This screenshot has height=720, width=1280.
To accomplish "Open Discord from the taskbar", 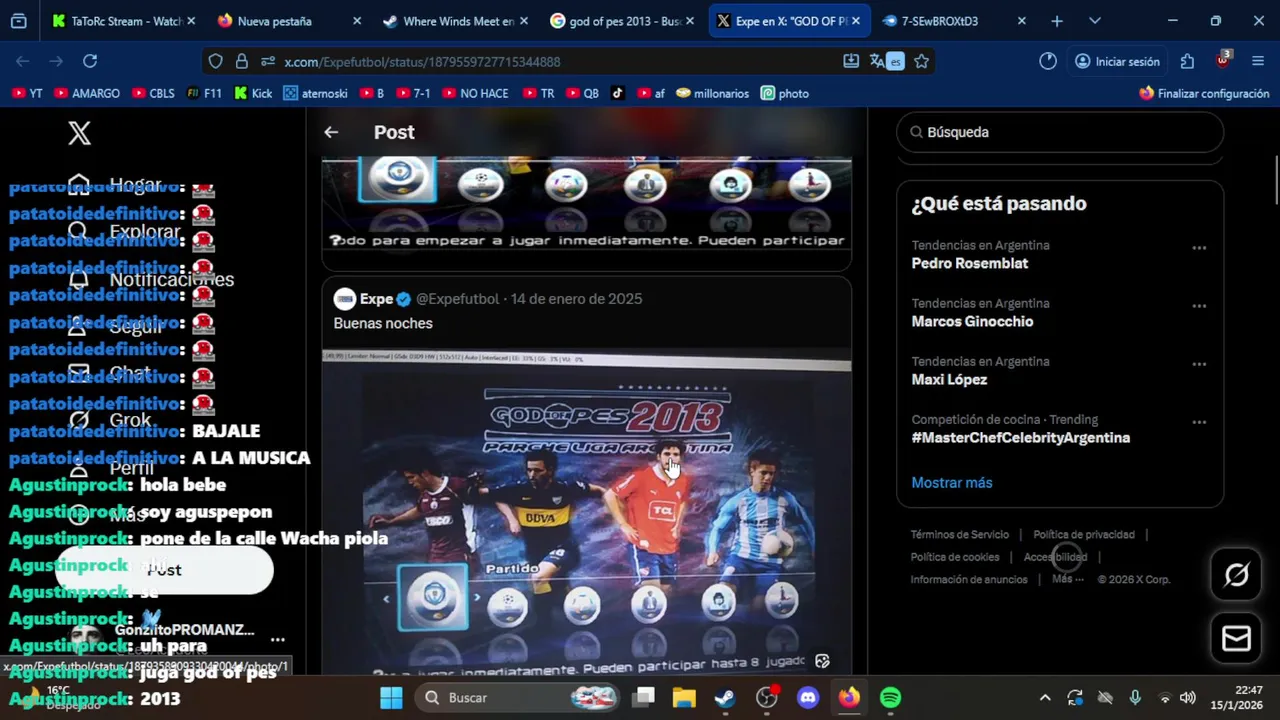I will click(x=808, y=698).
